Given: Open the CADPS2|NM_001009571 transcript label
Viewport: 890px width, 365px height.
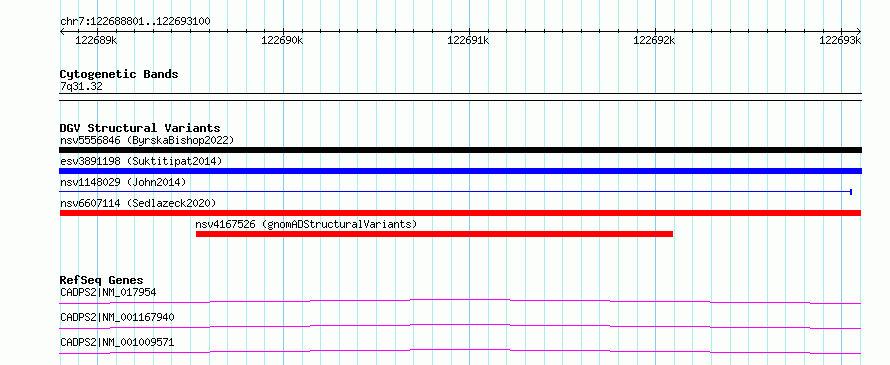Looking at the screenshot, I should point(117,343).
